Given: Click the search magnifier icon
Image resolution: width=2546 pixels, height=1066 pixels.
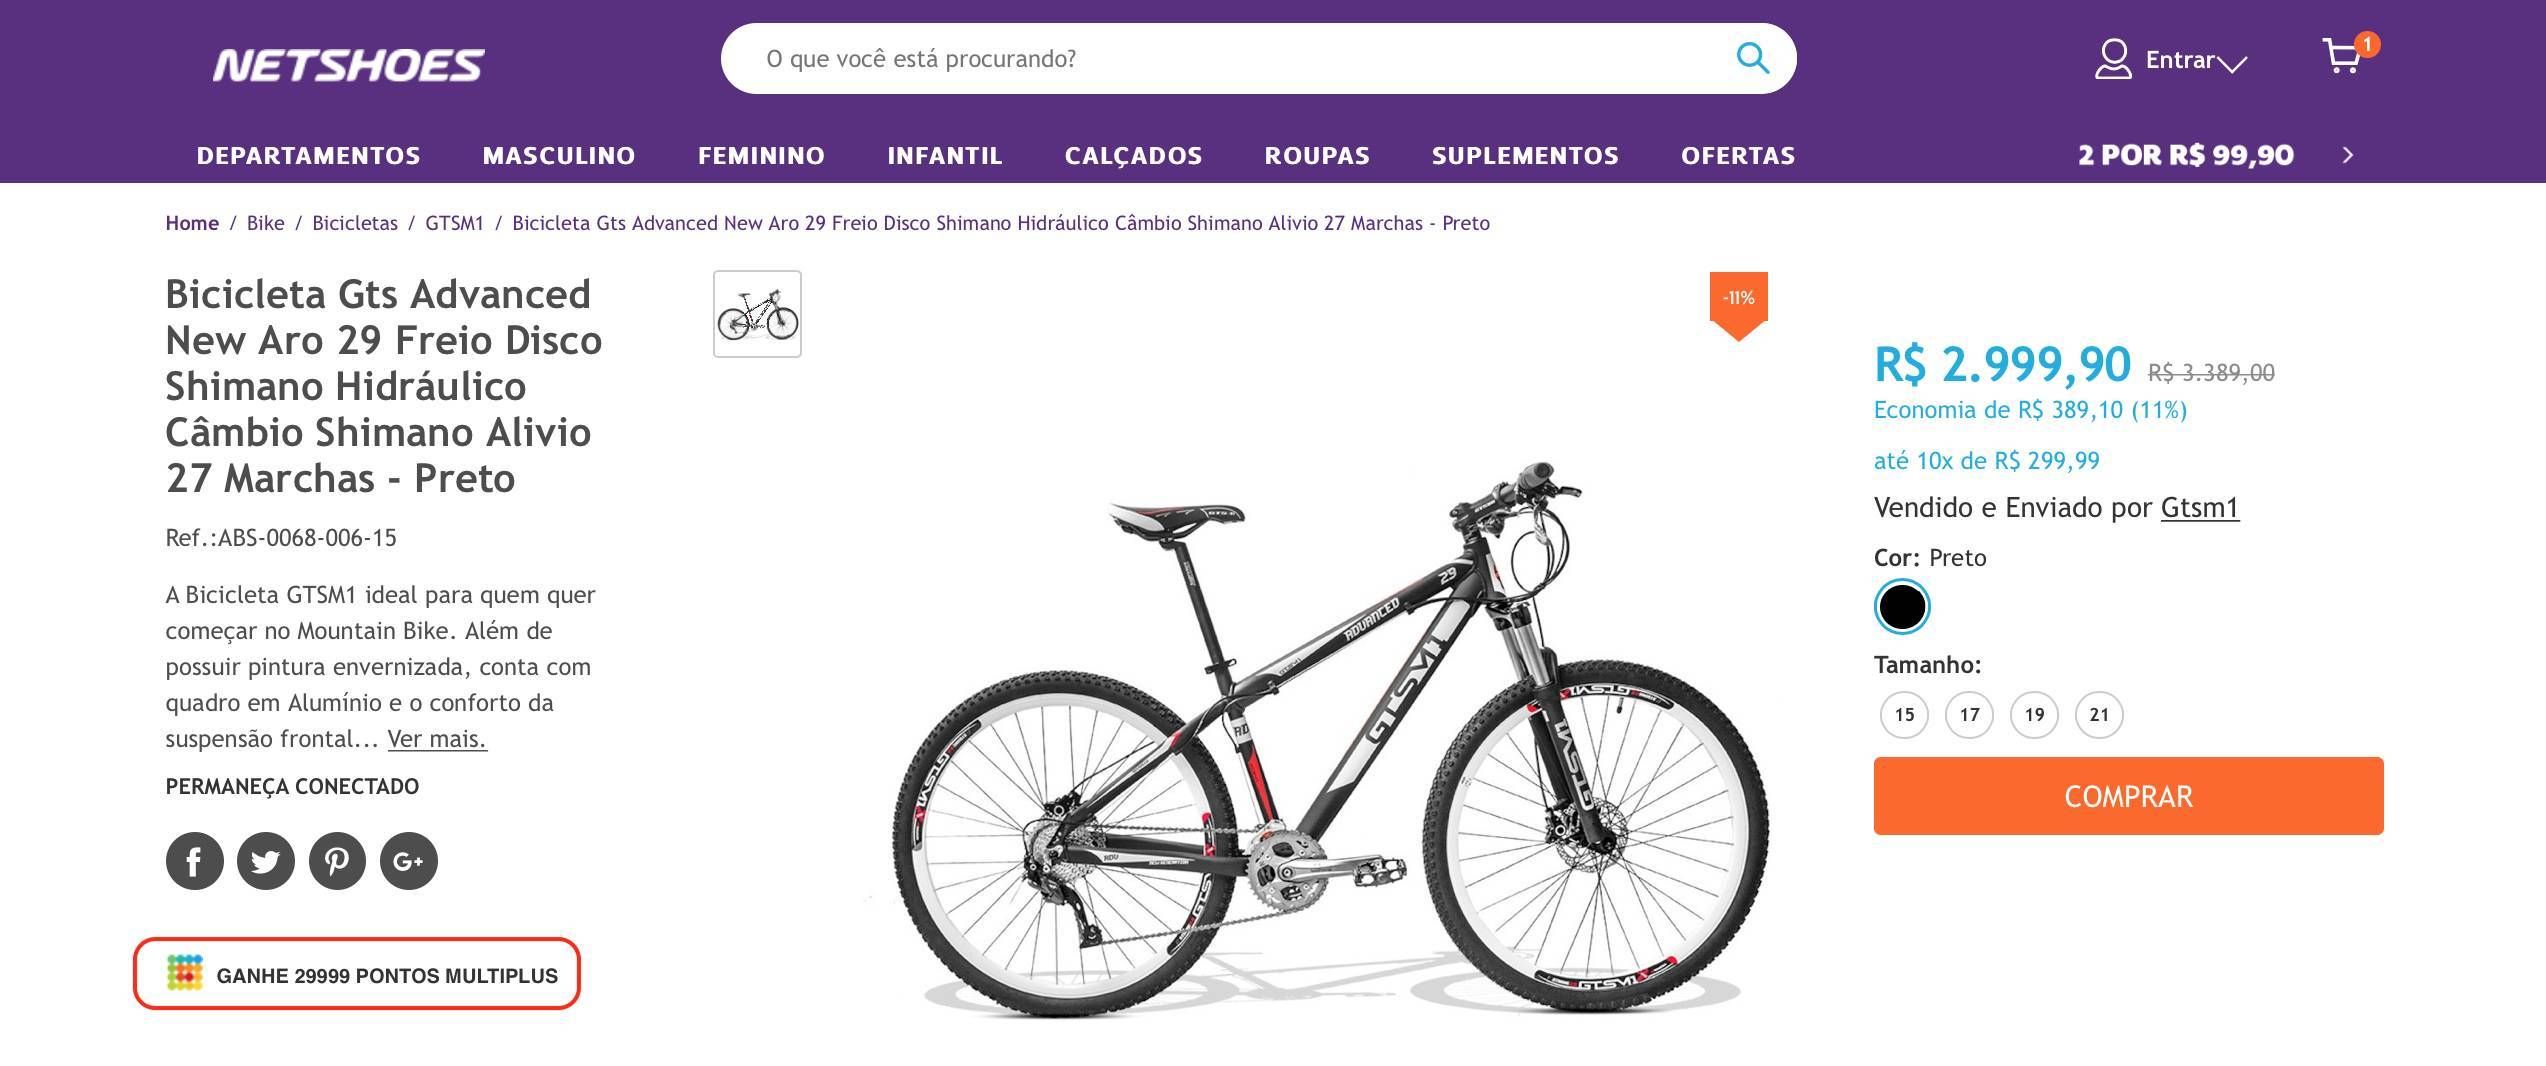Looking at the screenshot, I should click(1752, 58).
